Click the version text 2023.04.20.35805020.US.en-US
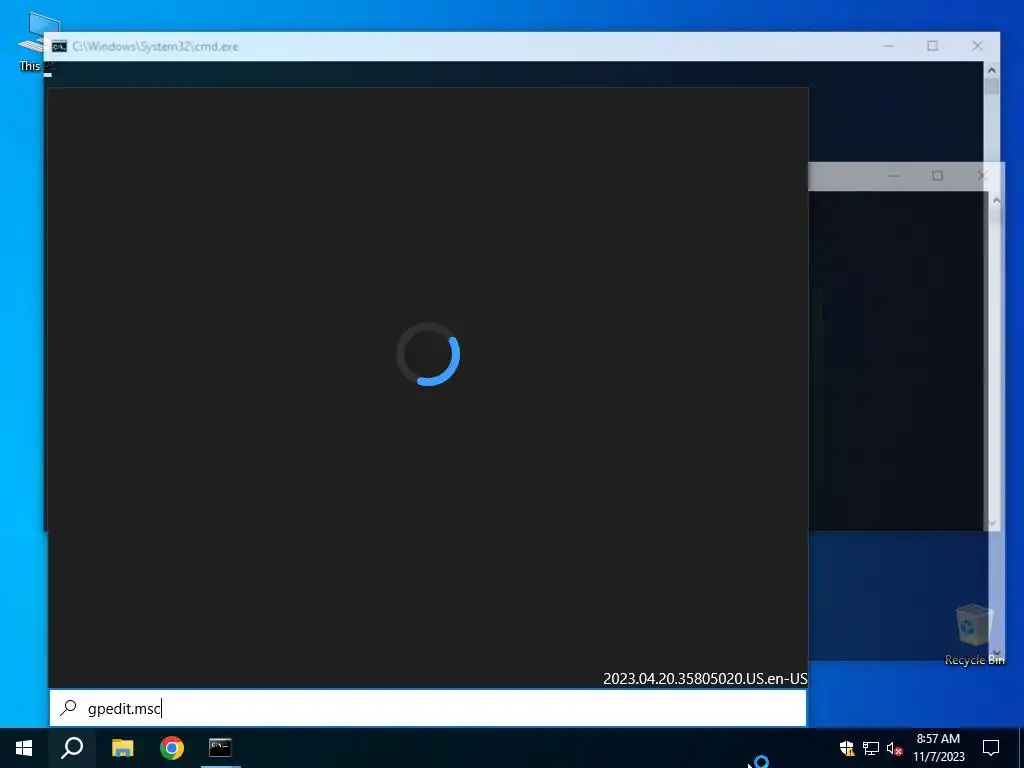Screen dimensions: 1024x768 click(x=705, y=679)
